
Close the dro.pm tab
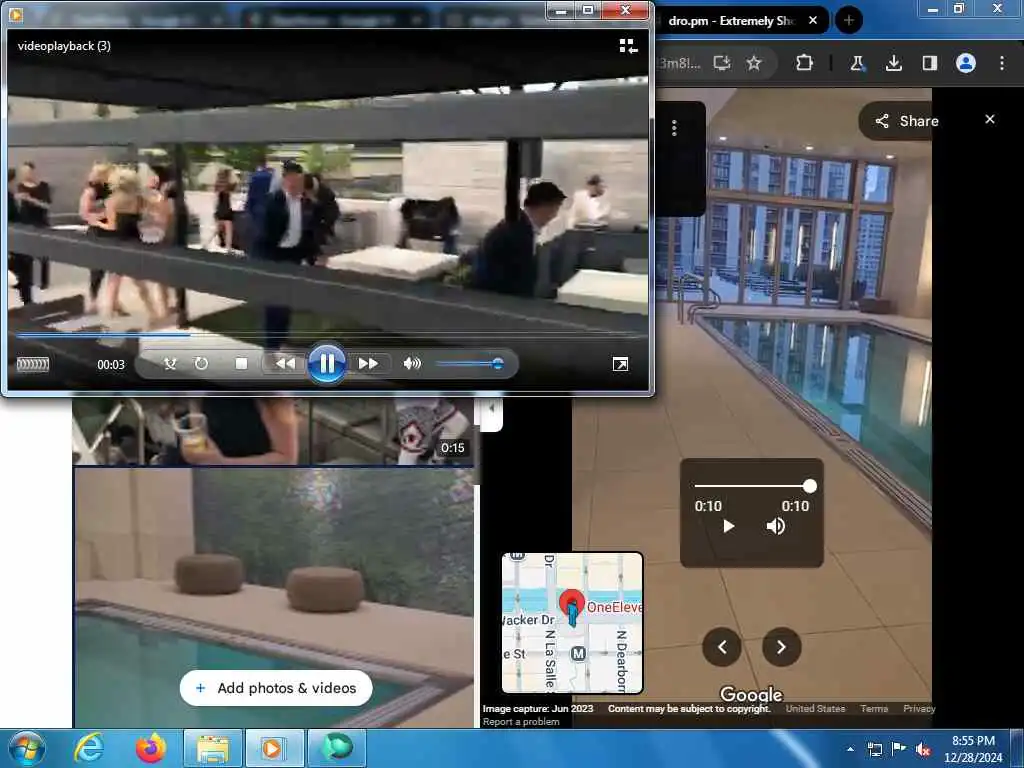pyautogui.click(x=812, y=20)
